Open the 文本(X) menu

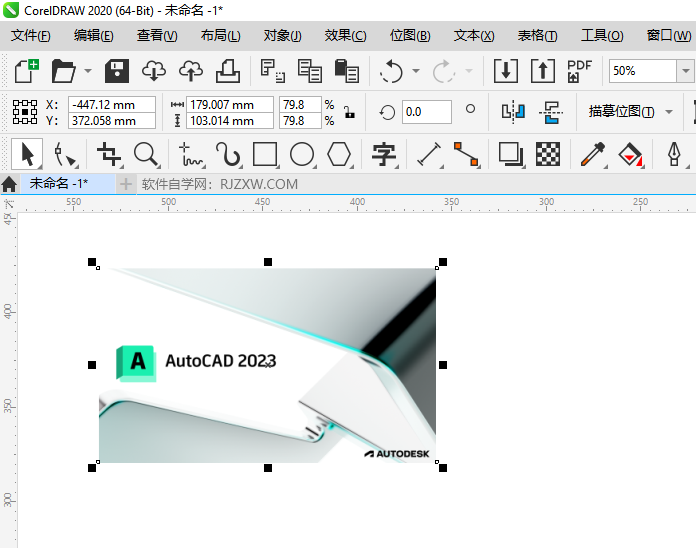(474, 35)
